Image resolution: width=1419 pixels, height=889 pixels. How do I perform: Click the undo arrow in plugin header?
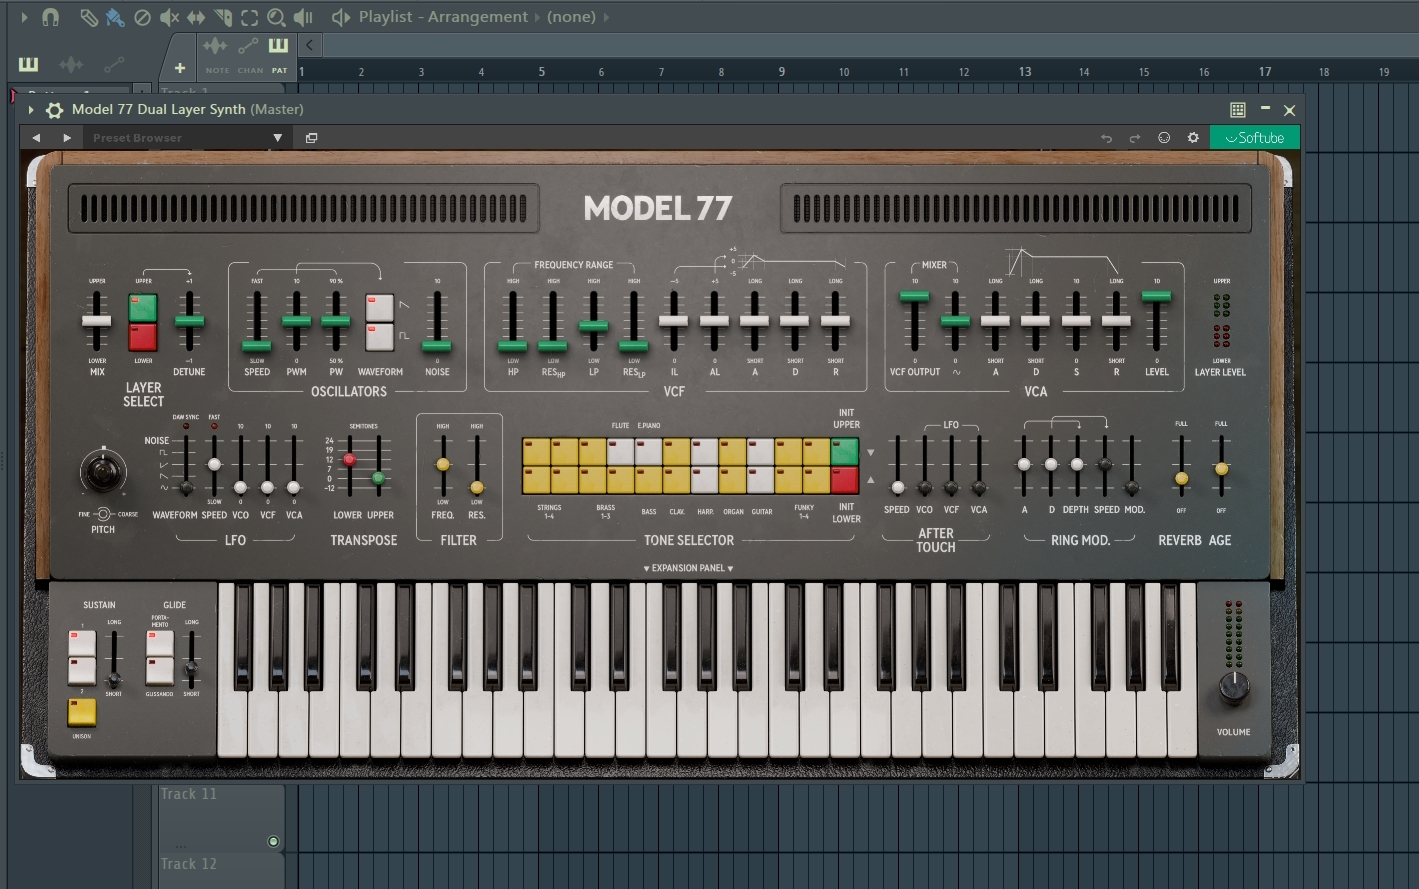(x=1109, y=137)
